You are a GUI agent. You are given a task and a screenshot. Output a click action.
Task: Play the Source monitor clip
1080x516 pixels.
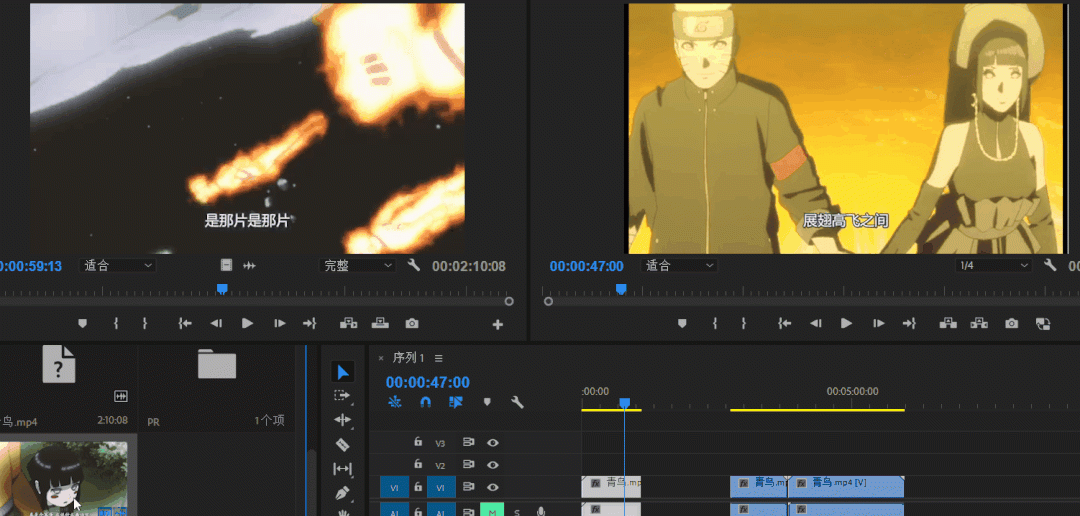point(247,323)
